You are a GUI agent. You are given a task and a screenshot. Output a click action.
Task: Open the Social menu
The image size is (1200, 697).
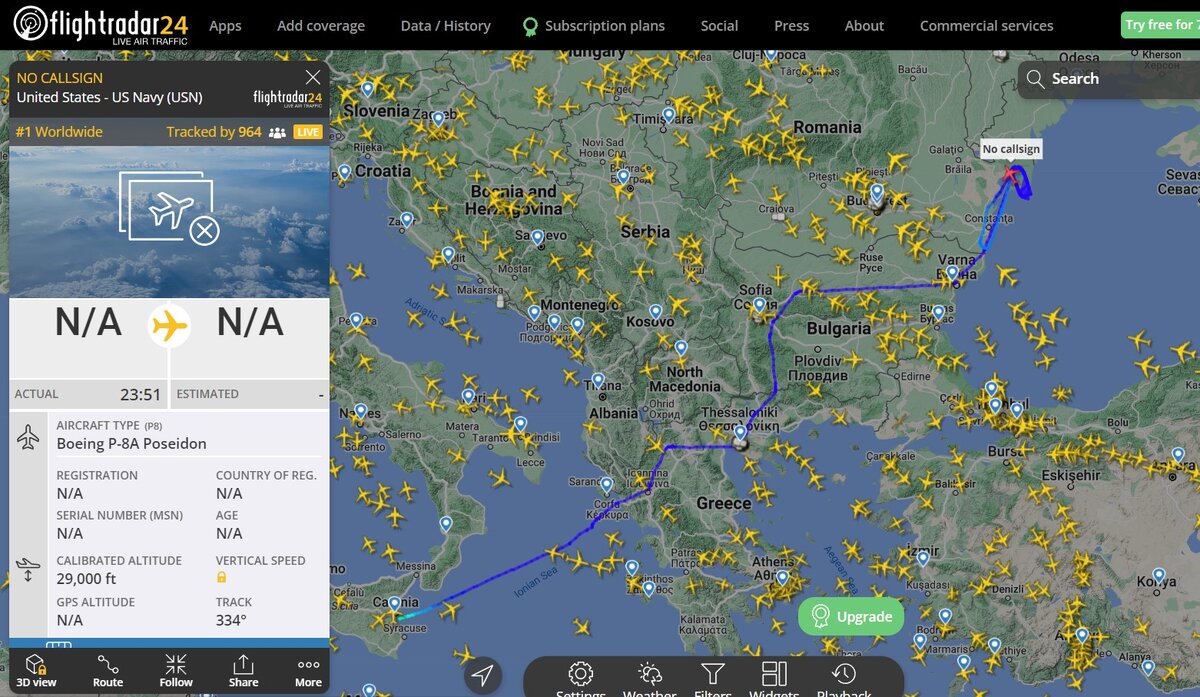pyautogui.click(x=719, y=26)
